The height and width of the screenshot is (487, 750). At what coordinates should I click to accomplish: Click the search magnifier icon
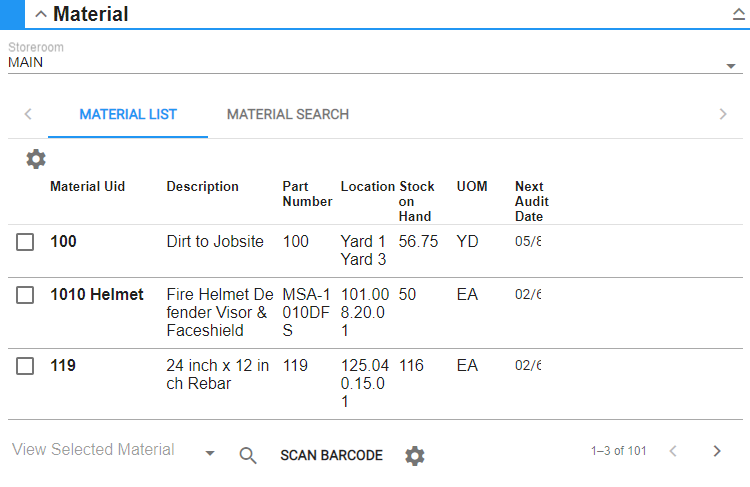point(248,455)
